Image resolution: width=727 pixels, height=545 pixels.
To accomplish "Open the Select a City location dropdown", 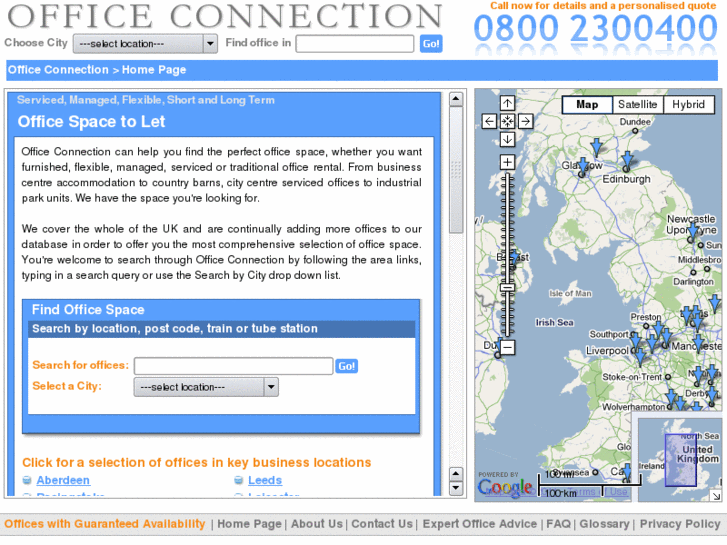I will click(x=206, y=387).
